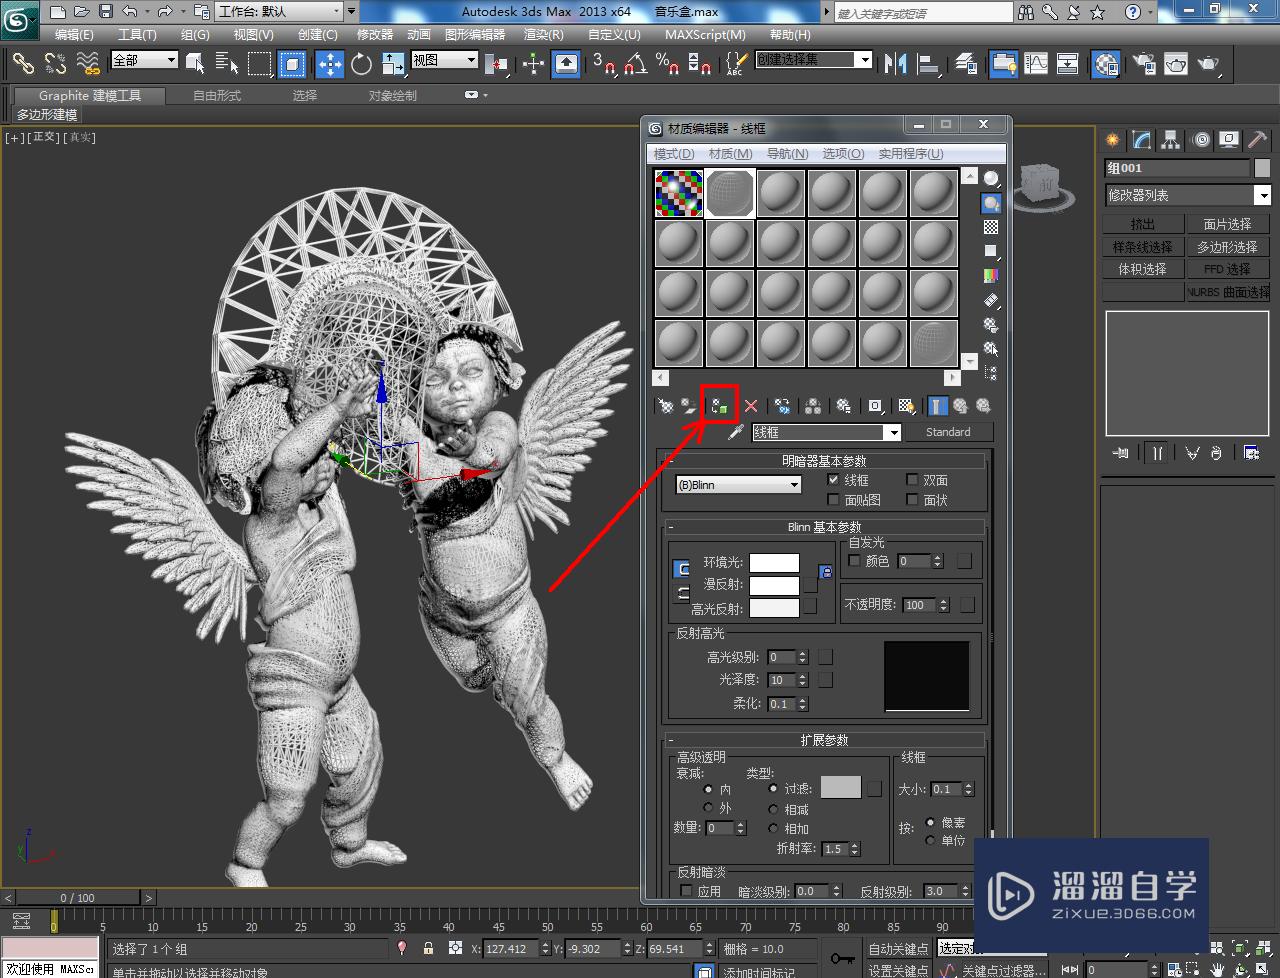Open the 渲染(R) menu
This screenshot has height=978, width=1280.
[543, 34]
